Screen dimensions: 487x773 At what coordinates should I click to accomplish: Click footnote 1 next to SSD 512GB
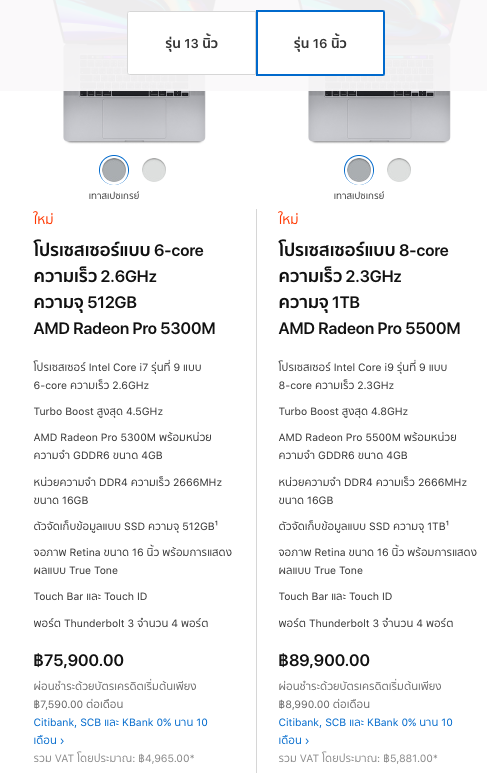216,524
